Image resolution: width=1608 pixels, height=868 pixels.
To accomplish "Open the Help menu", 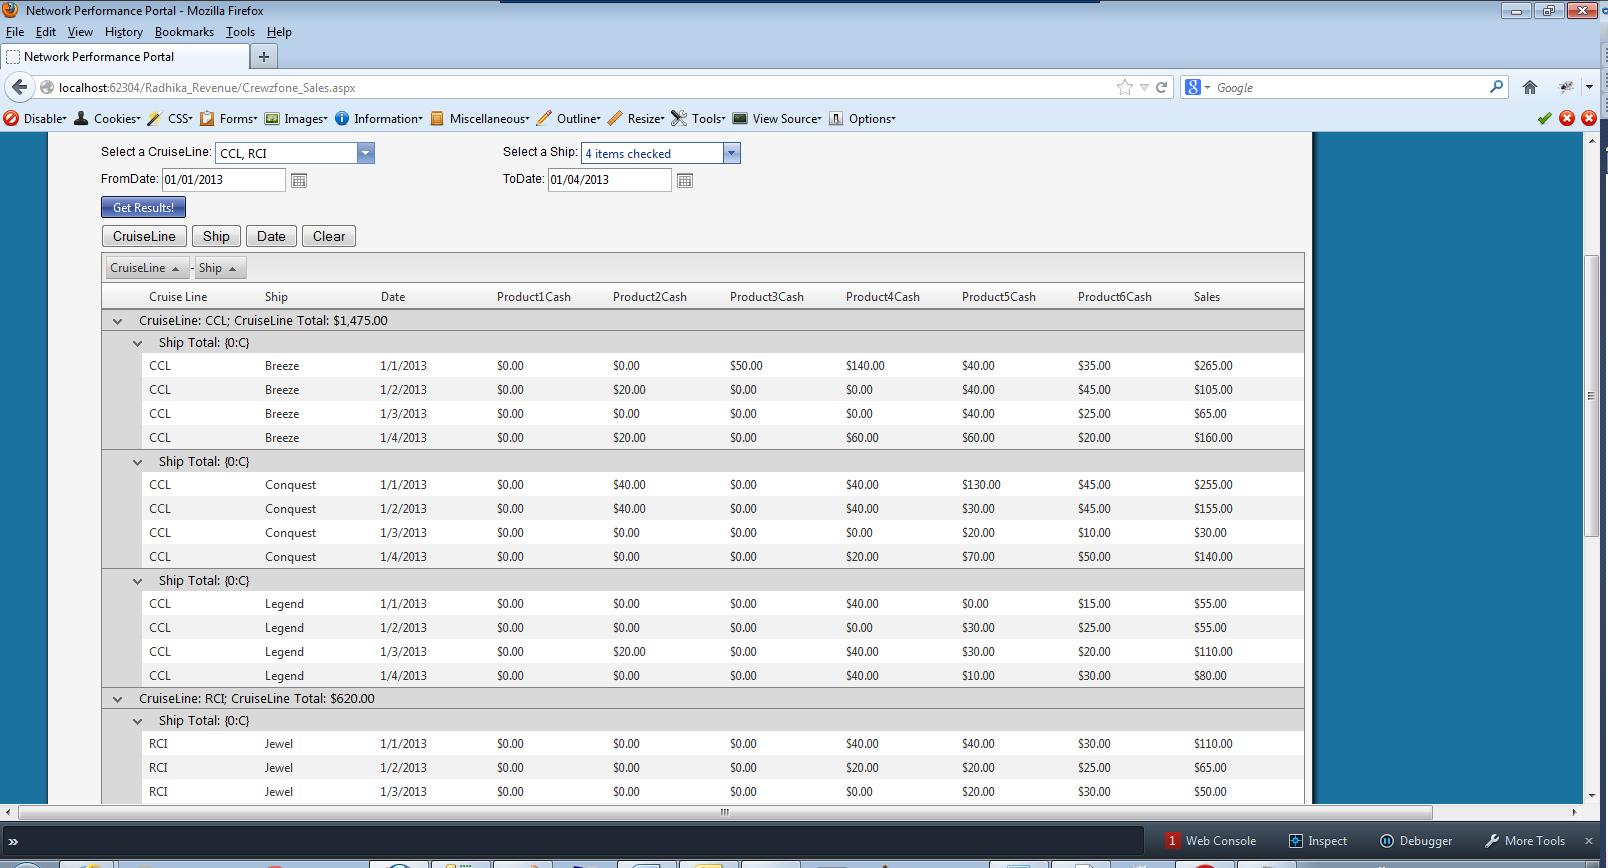I will 279,32.
